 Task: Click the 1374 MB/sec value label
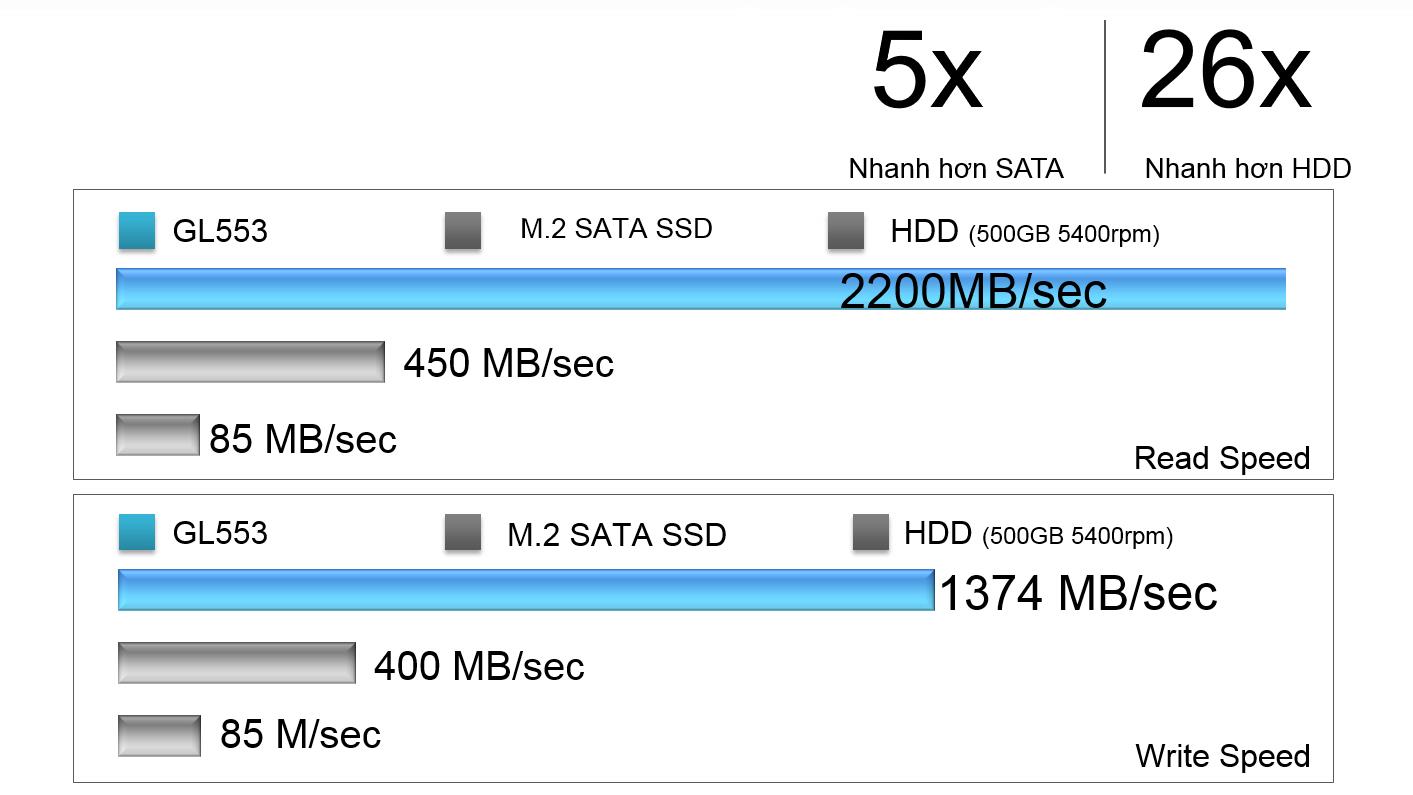(x=1079, y=593)
